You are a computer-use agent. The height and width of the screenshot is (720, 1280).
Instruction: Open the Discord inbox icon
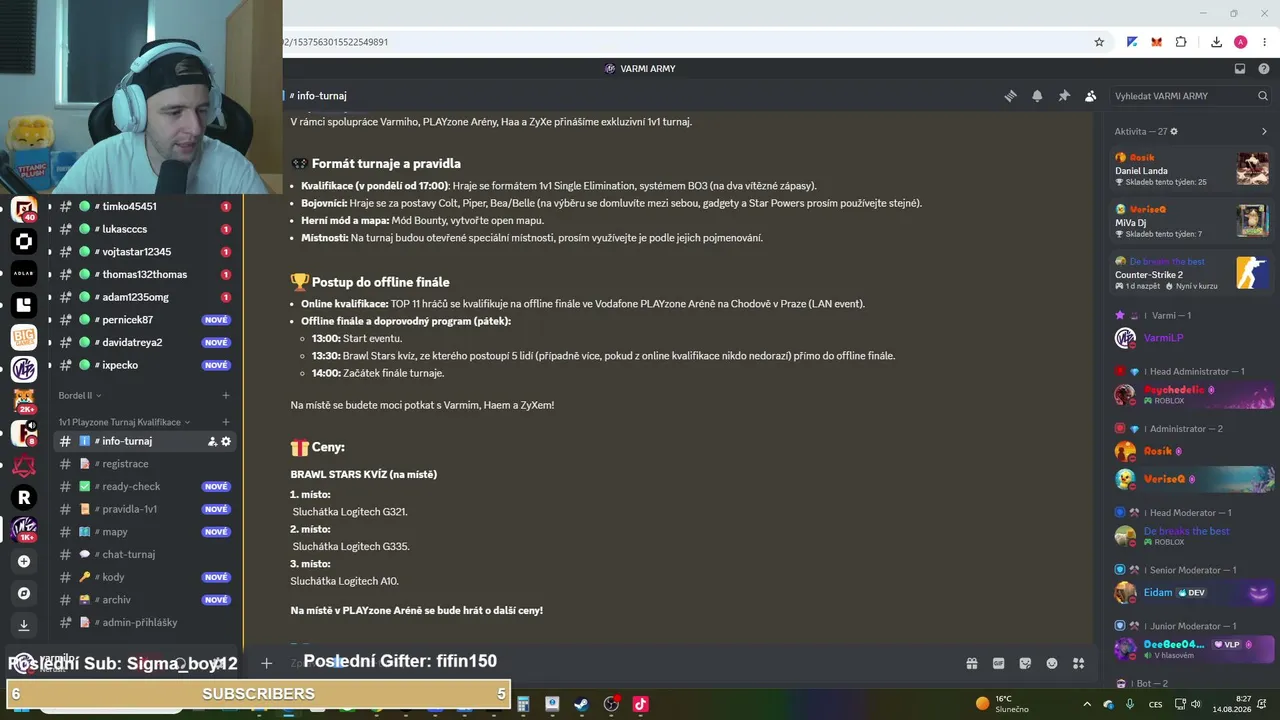click(x=1240, y=69)
